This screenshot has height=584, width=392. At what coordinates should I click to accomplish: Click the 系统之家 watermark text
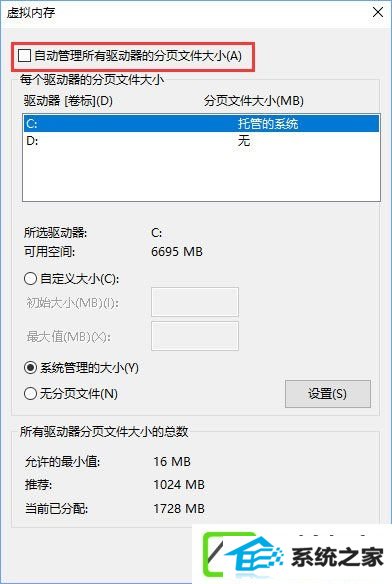click(x=337, y=558)
